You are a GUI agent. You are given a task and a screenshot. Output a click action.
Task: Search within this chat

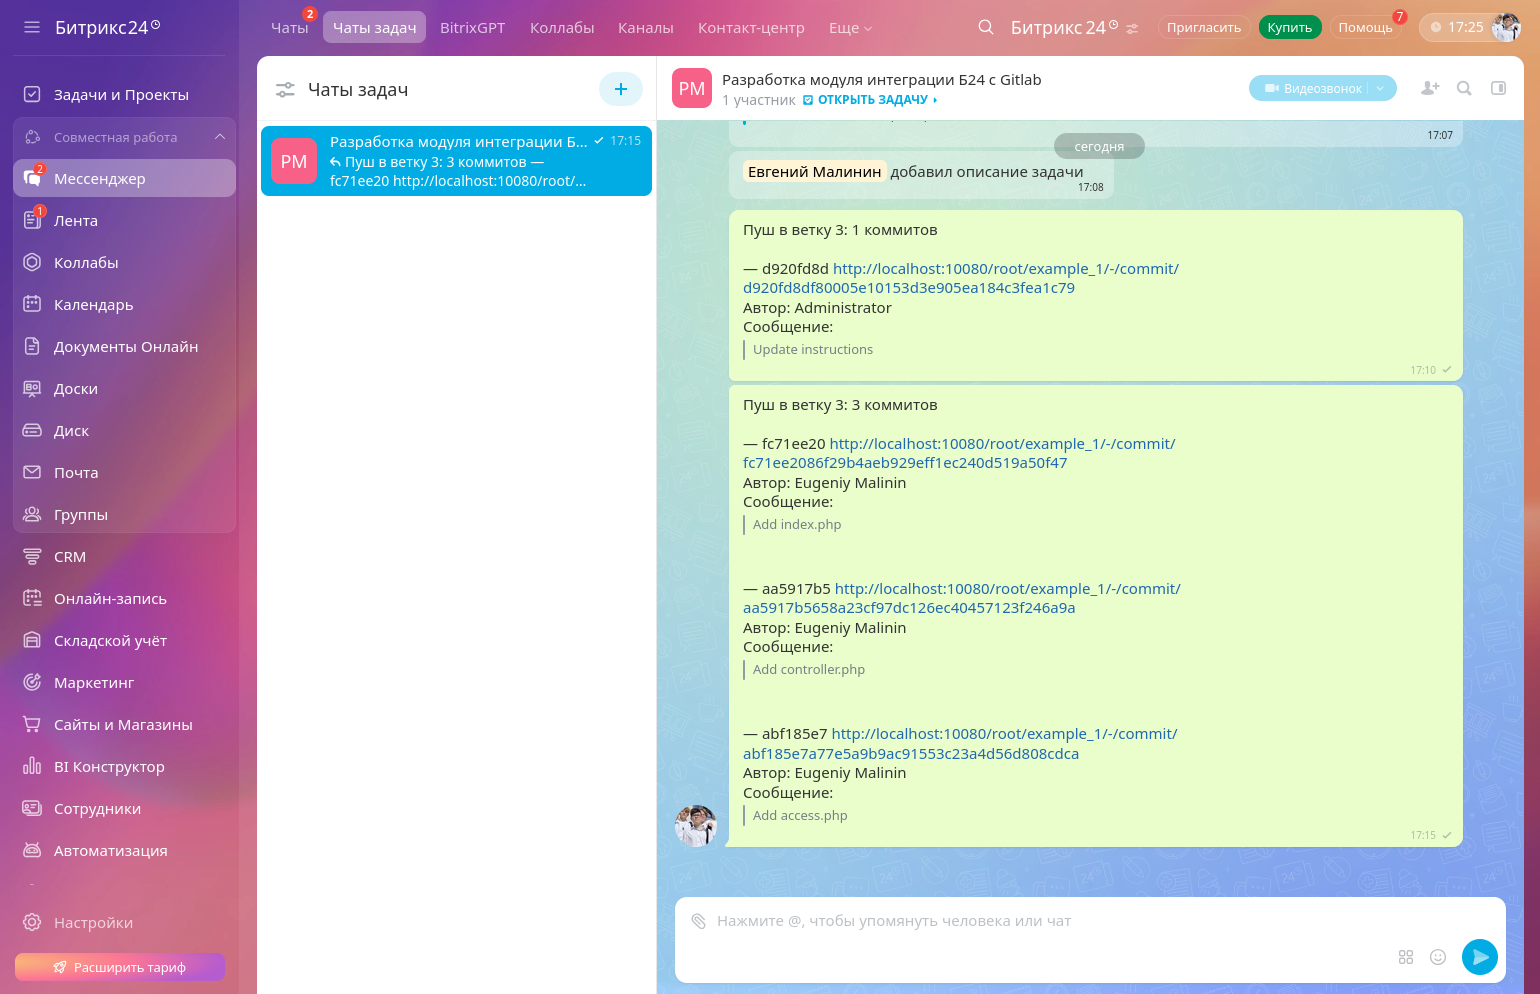[x=1464, y=88]
